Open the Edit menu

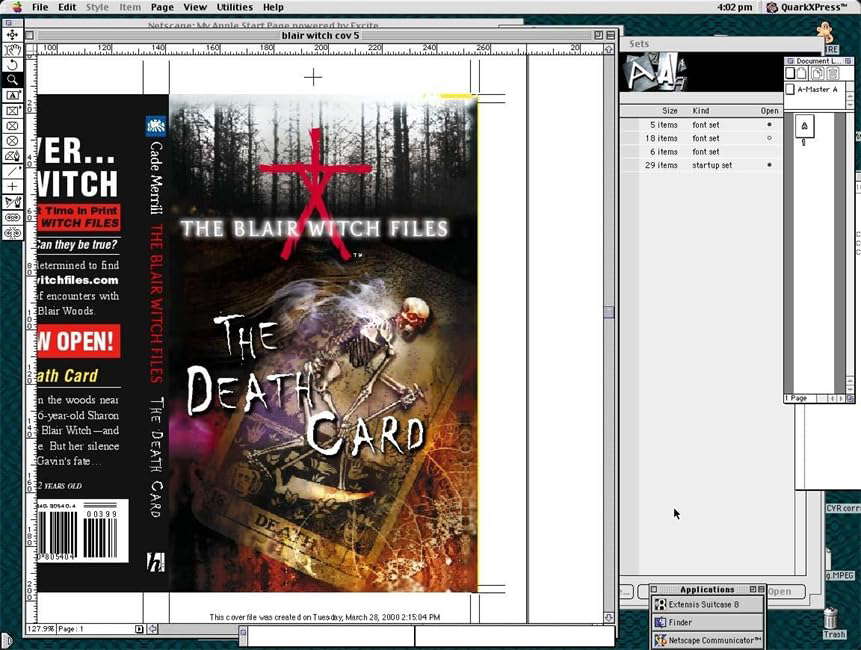67,7
